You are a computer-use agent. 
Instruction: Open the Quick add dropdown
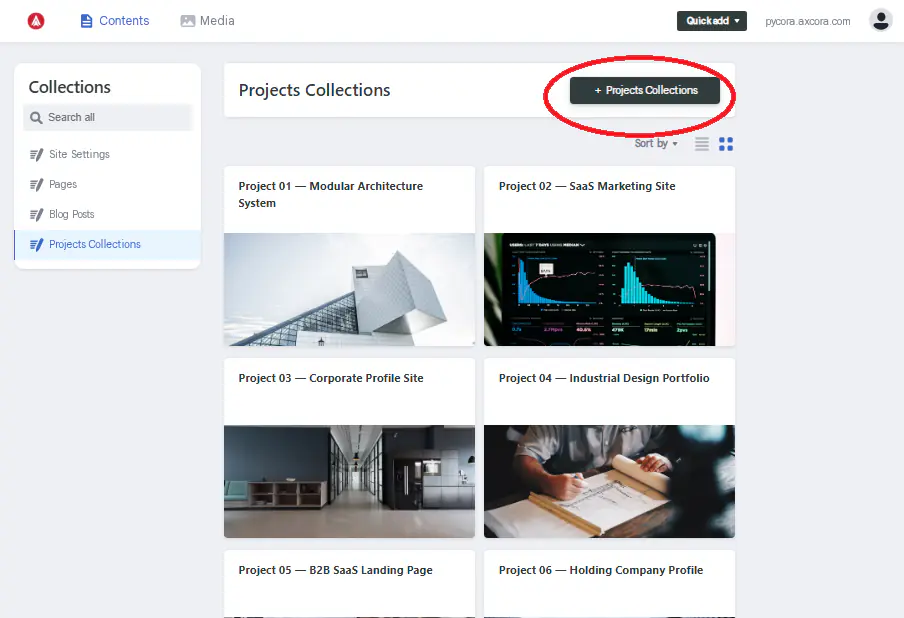tap(711, 21)
